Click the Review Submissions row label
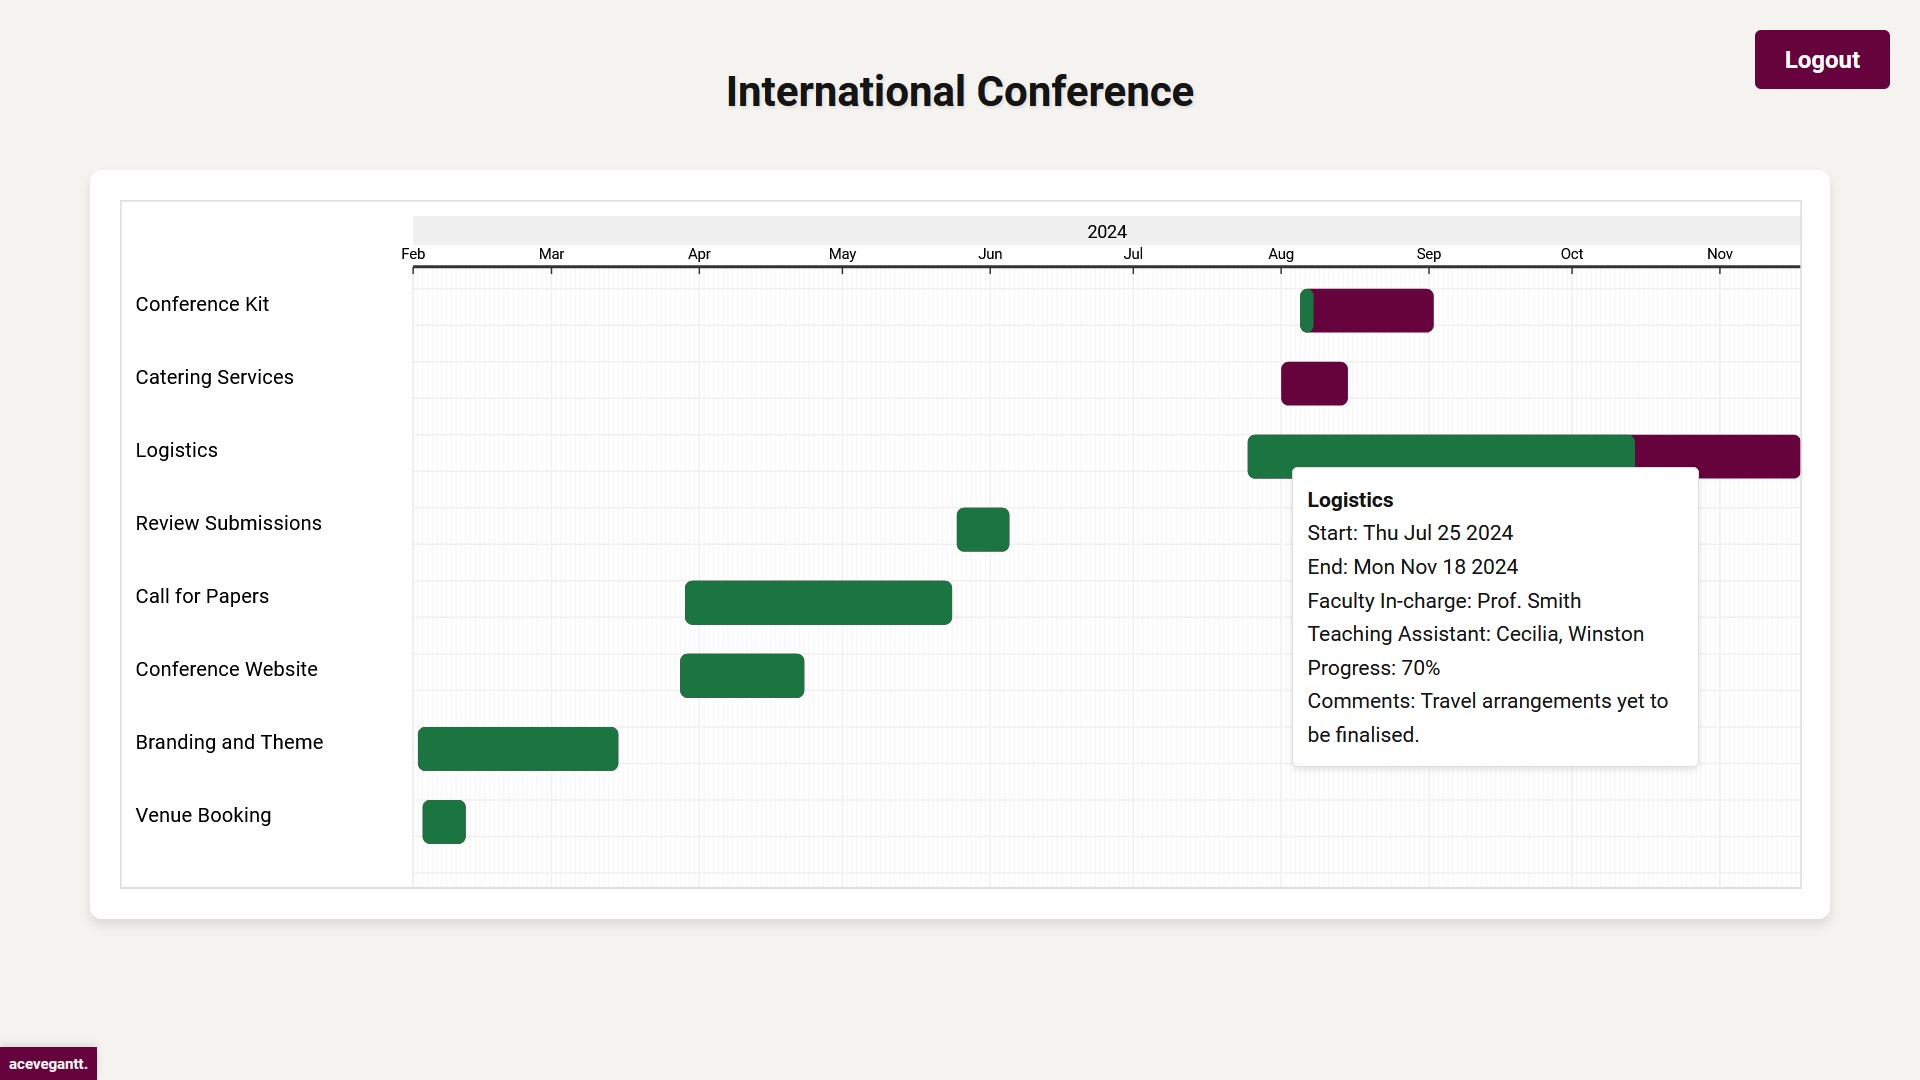Image resolution: width=1920 pixels, height=1080 pixels. point(228,523)
